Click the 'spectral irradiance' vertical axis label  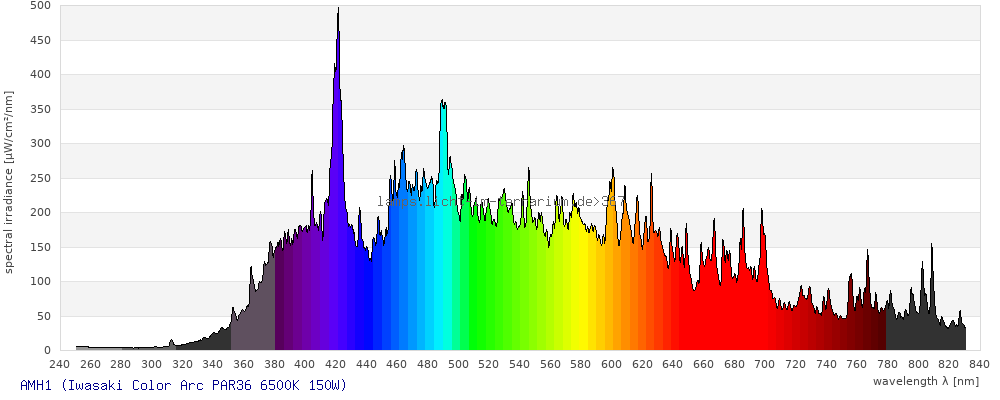(9, 181)
